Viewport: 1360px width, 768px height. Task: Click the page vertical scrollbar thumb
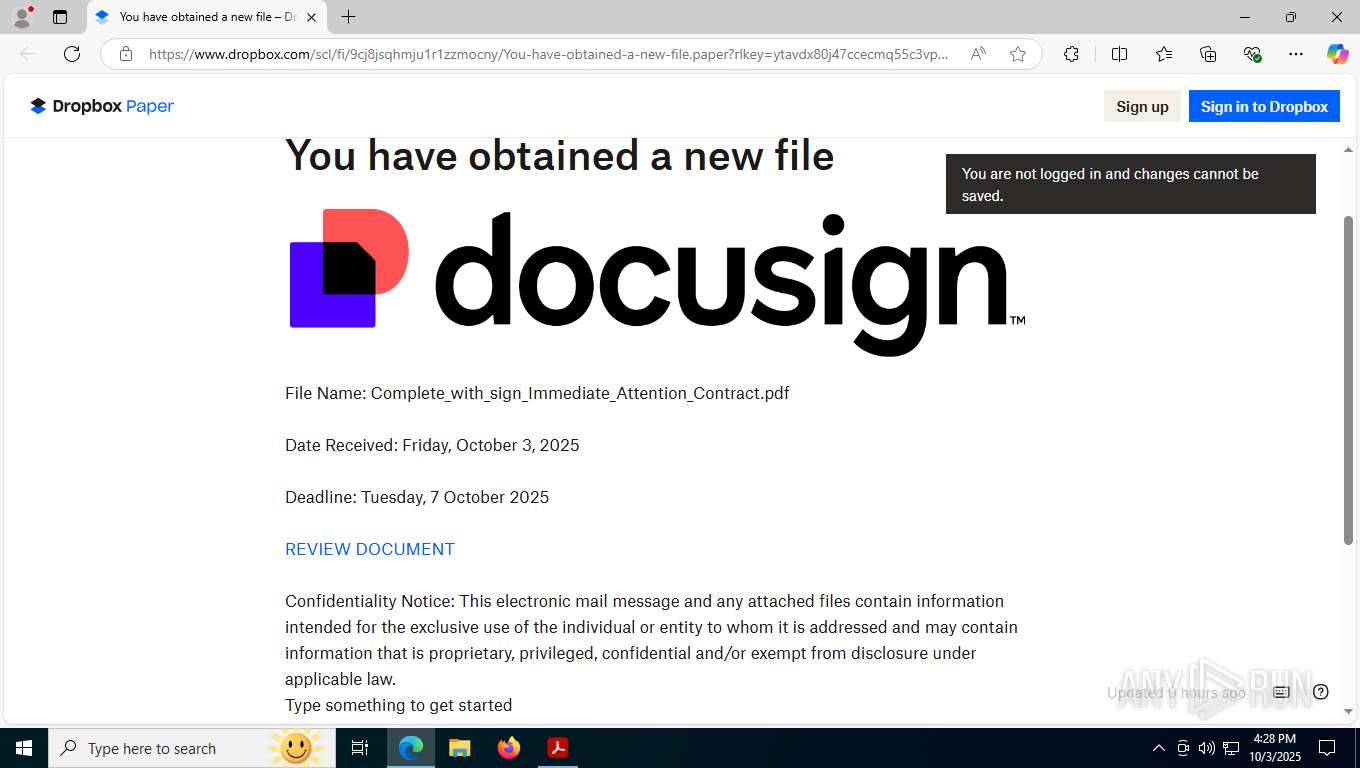[1348, 380]
